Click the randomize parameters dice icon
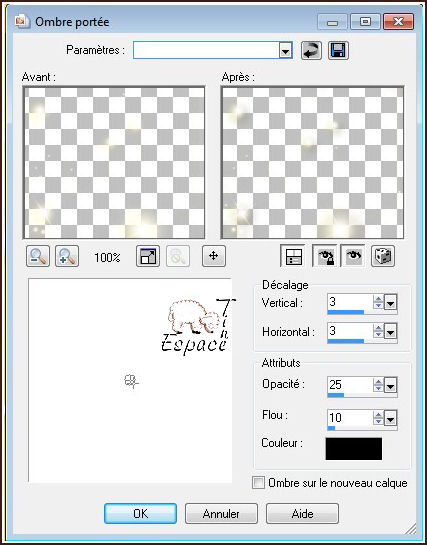 pos(383,257)
